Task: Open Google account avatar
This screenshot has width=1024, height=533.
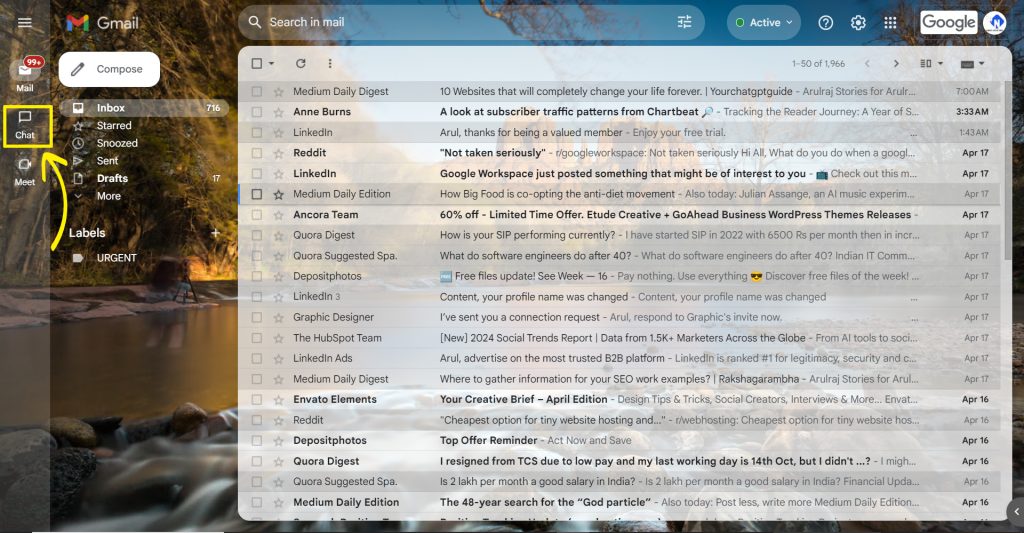Action: pyautogui.click(x=995, y=23)
